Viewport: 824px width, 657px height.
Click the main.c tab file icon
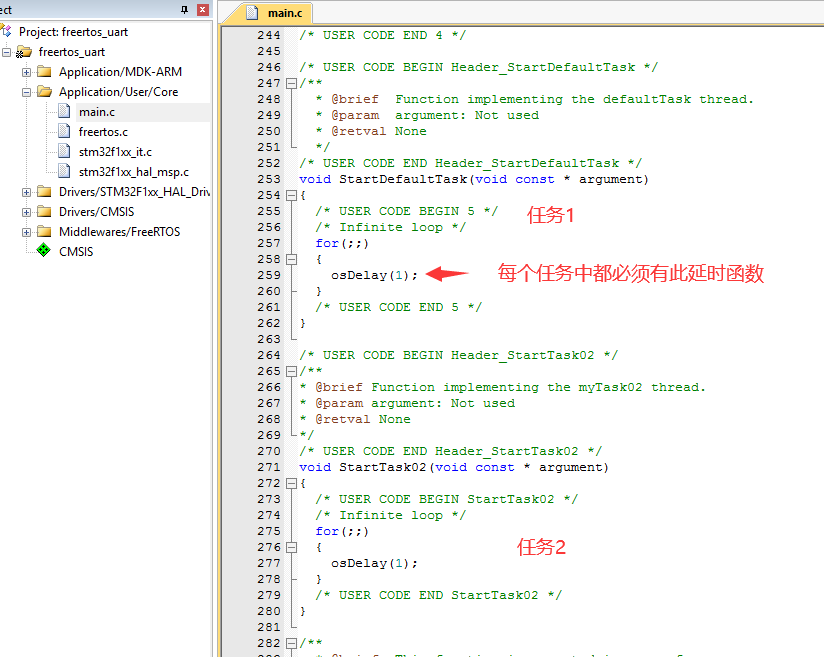tap(252, 13)
